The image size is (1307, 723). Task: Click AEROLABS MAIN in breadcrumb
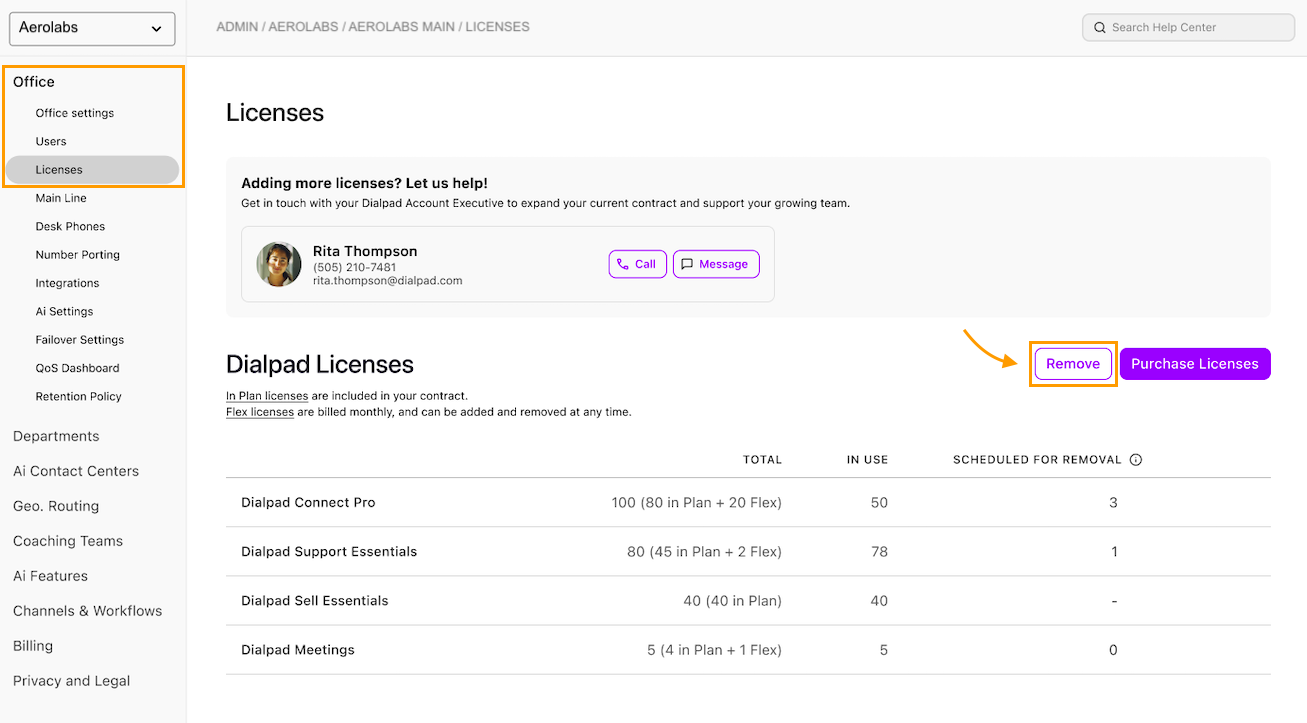coord(401,27)
